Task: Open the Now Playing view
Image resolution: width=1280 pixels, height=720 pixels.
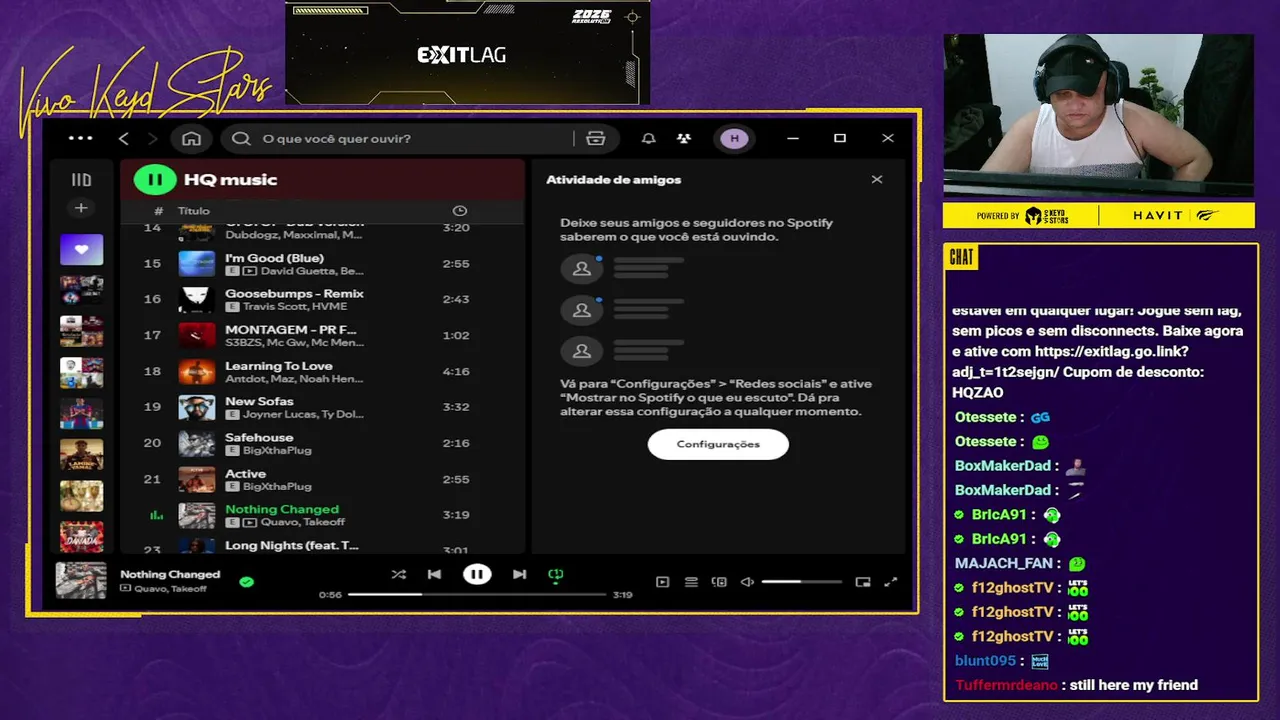Action: (x=662, y=582)
